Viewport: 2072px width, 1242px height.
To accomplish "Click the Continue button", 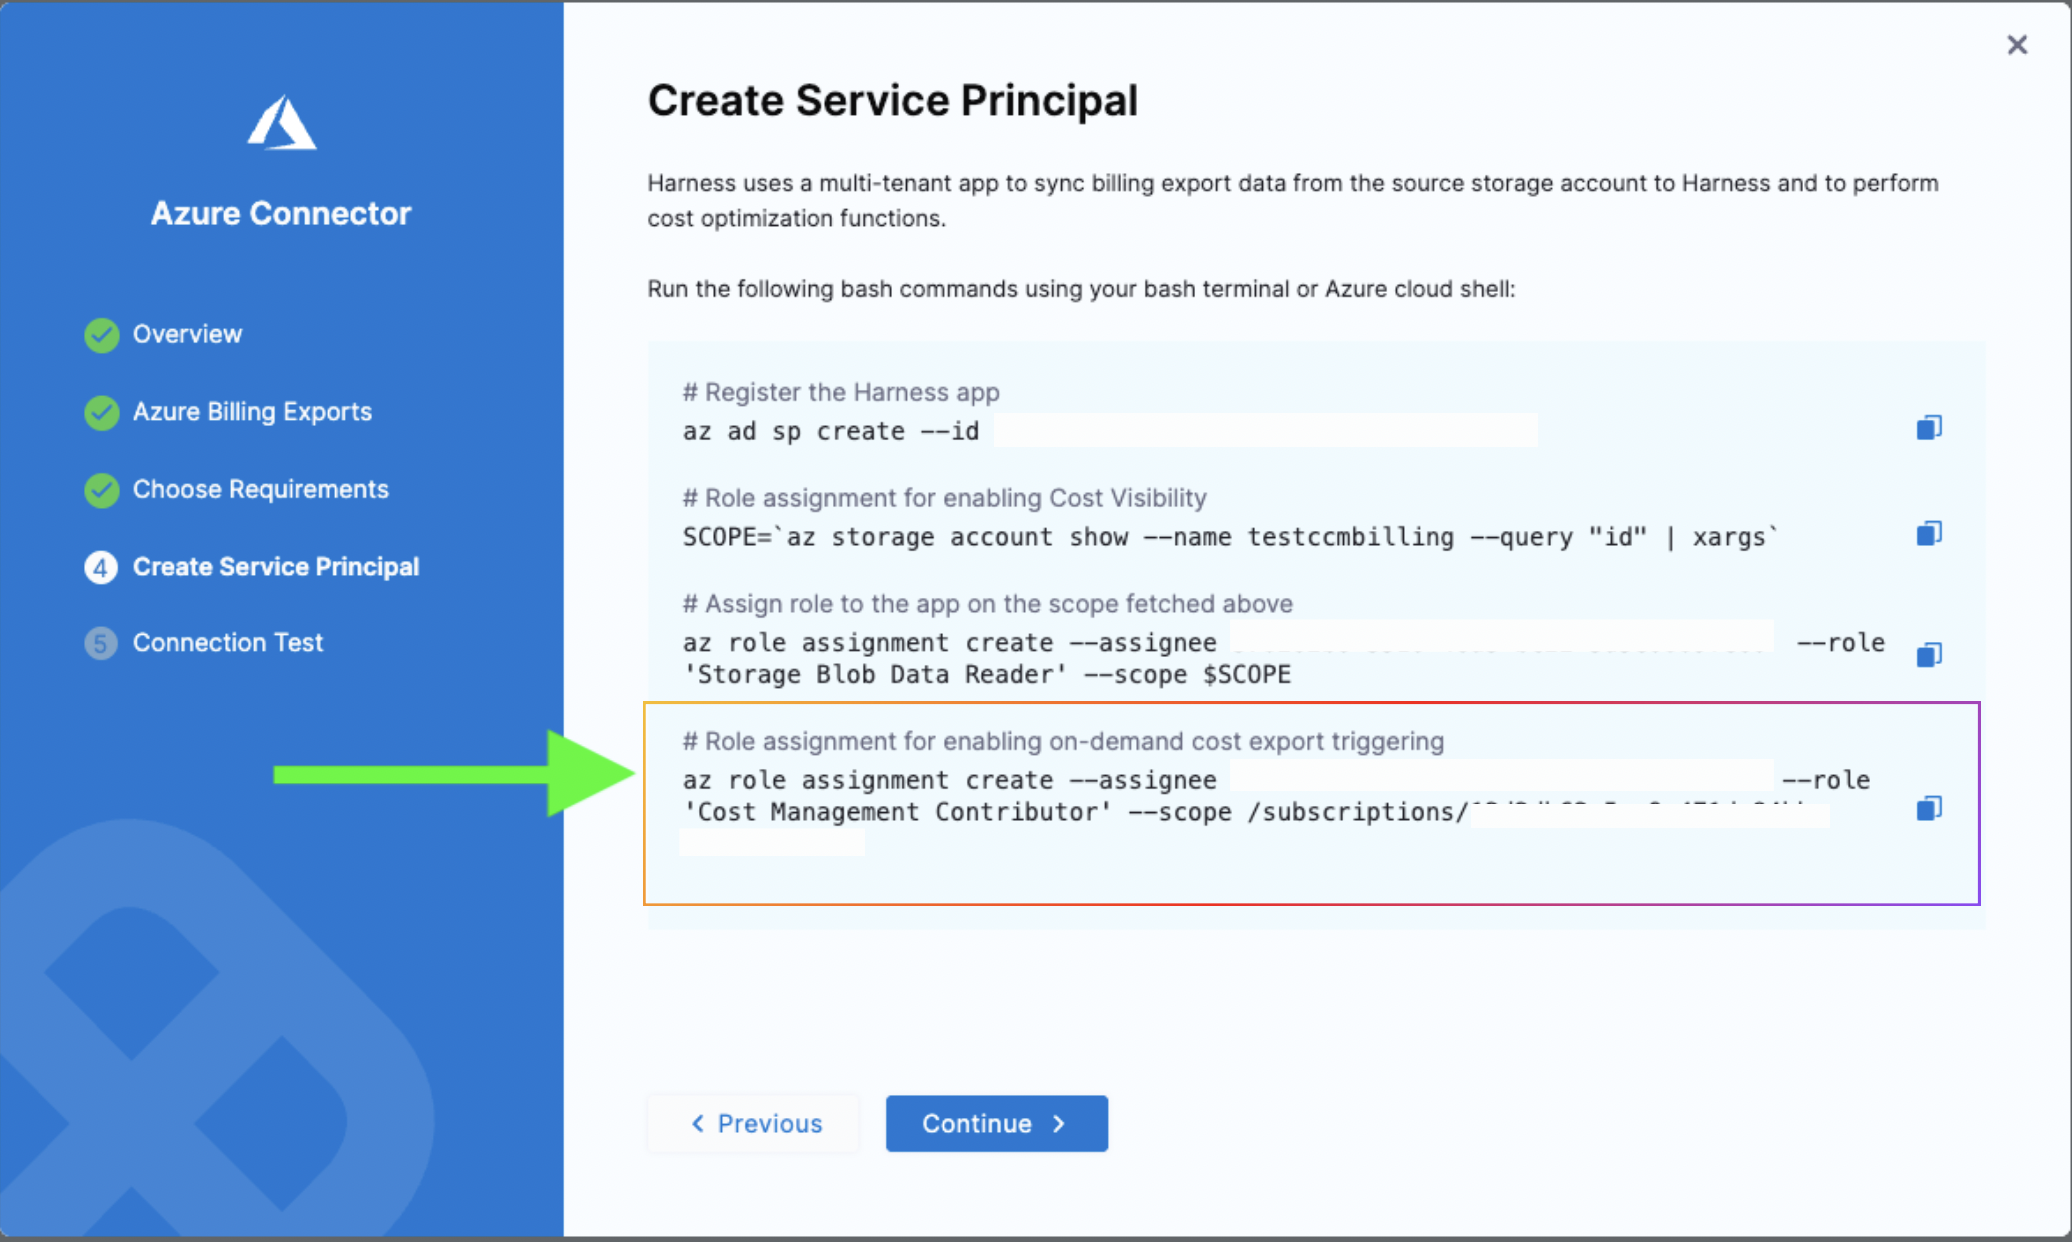I will [996, 1123].
